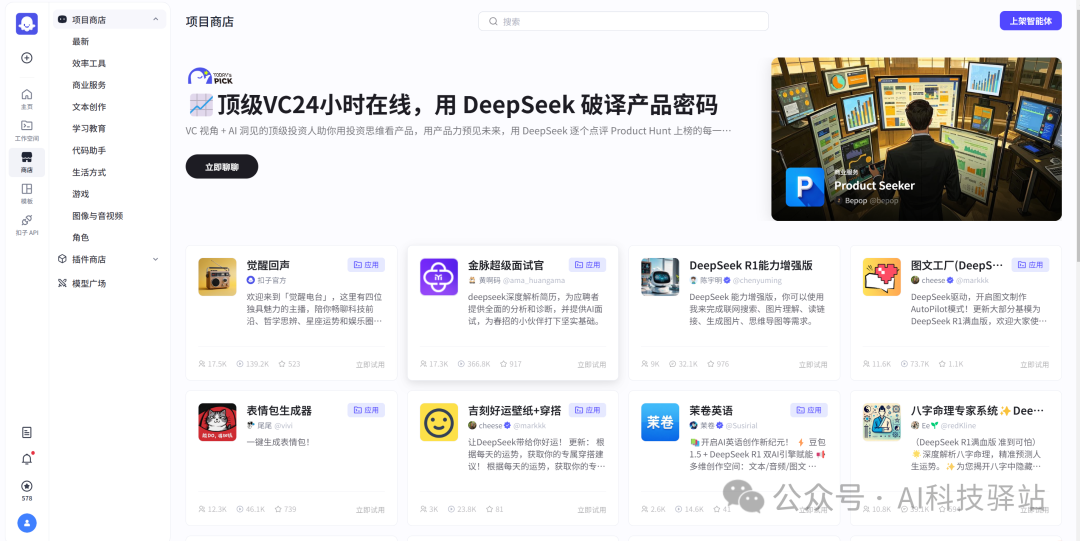Select the 最新 category
This screenshot has width=1080, height=541.
pos(81,41)
